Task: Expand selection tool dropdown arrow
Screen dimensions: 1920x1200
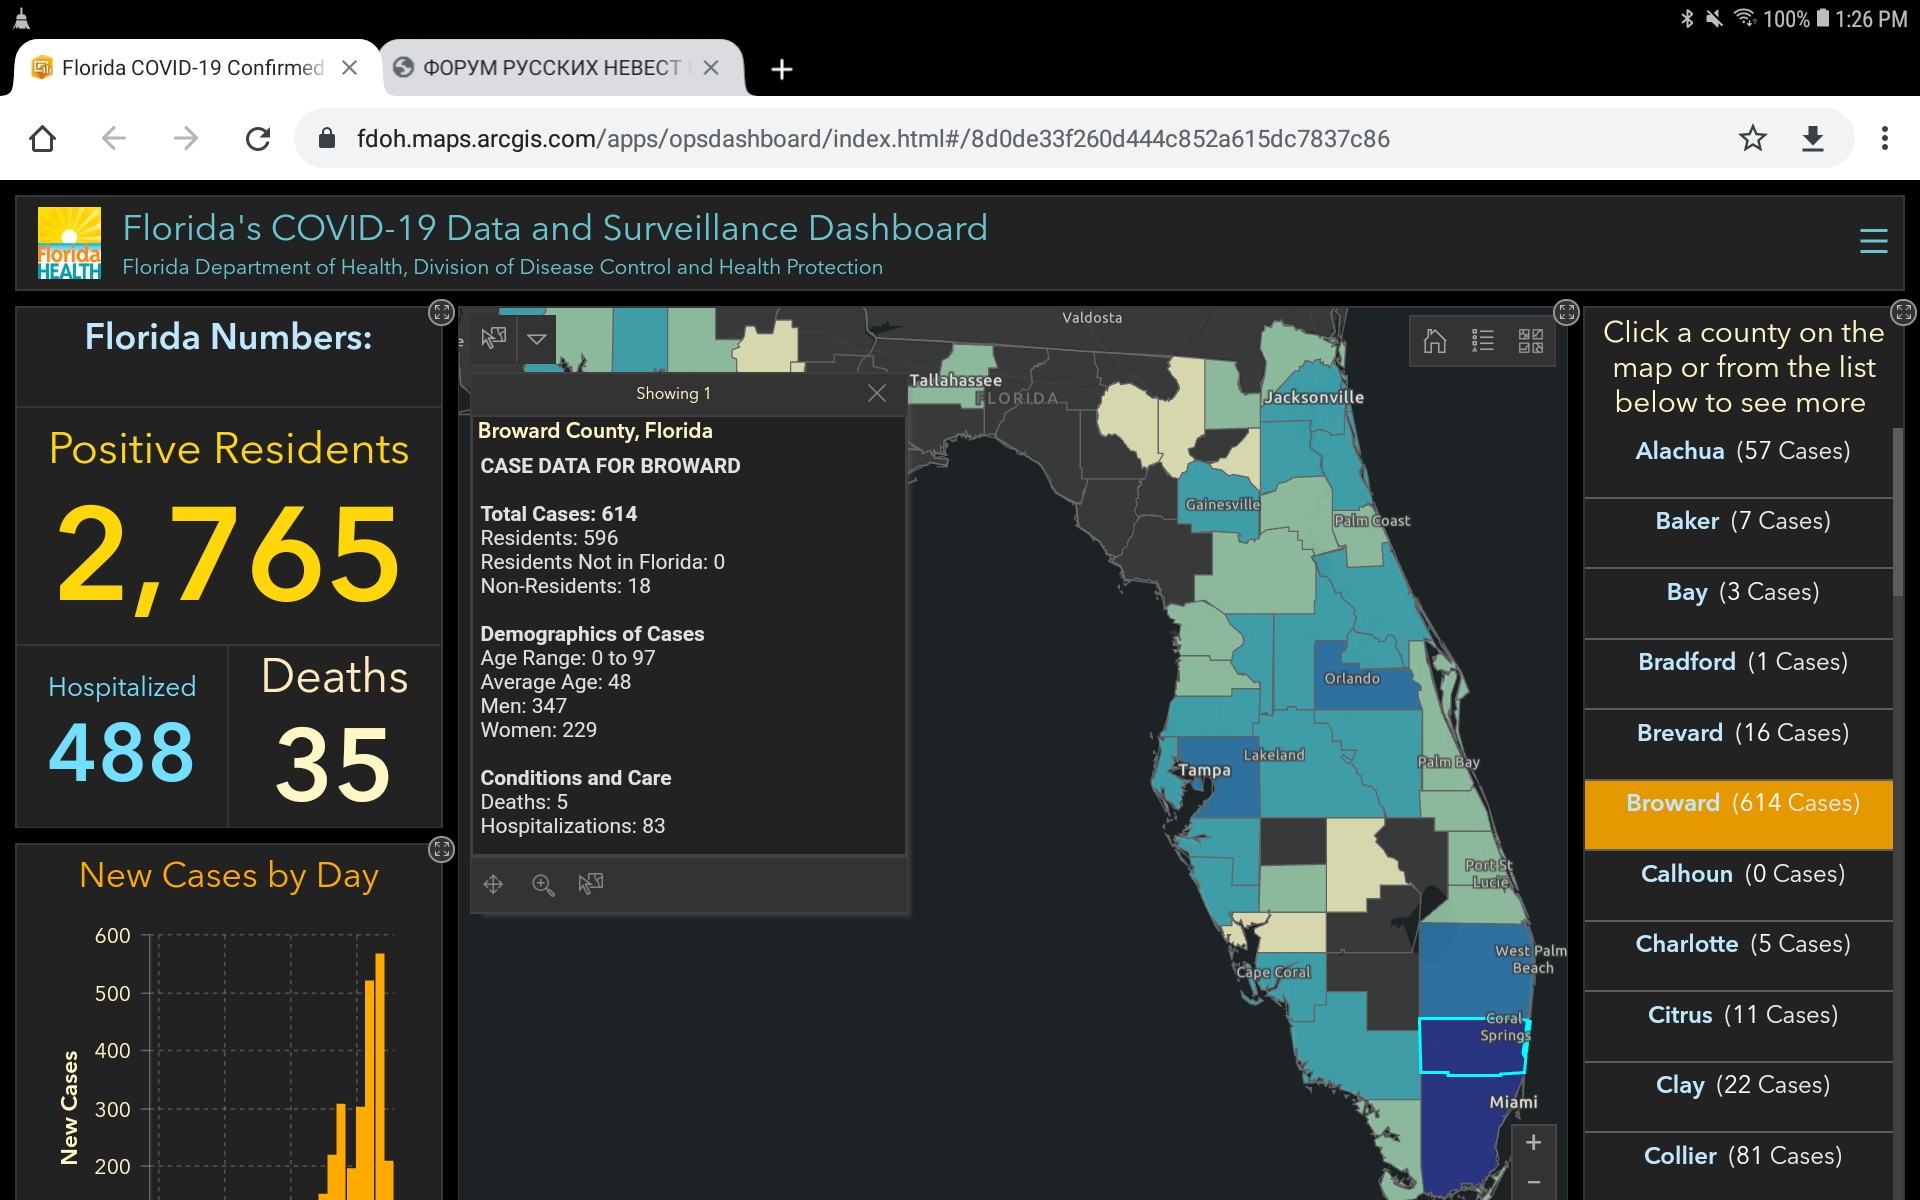Action: pos(537,338)
